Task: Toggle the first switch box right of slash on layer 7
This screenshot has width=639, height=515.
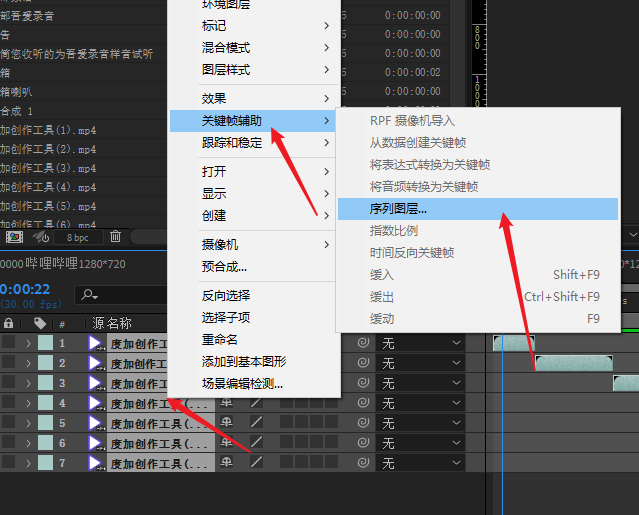Action: 286,462
